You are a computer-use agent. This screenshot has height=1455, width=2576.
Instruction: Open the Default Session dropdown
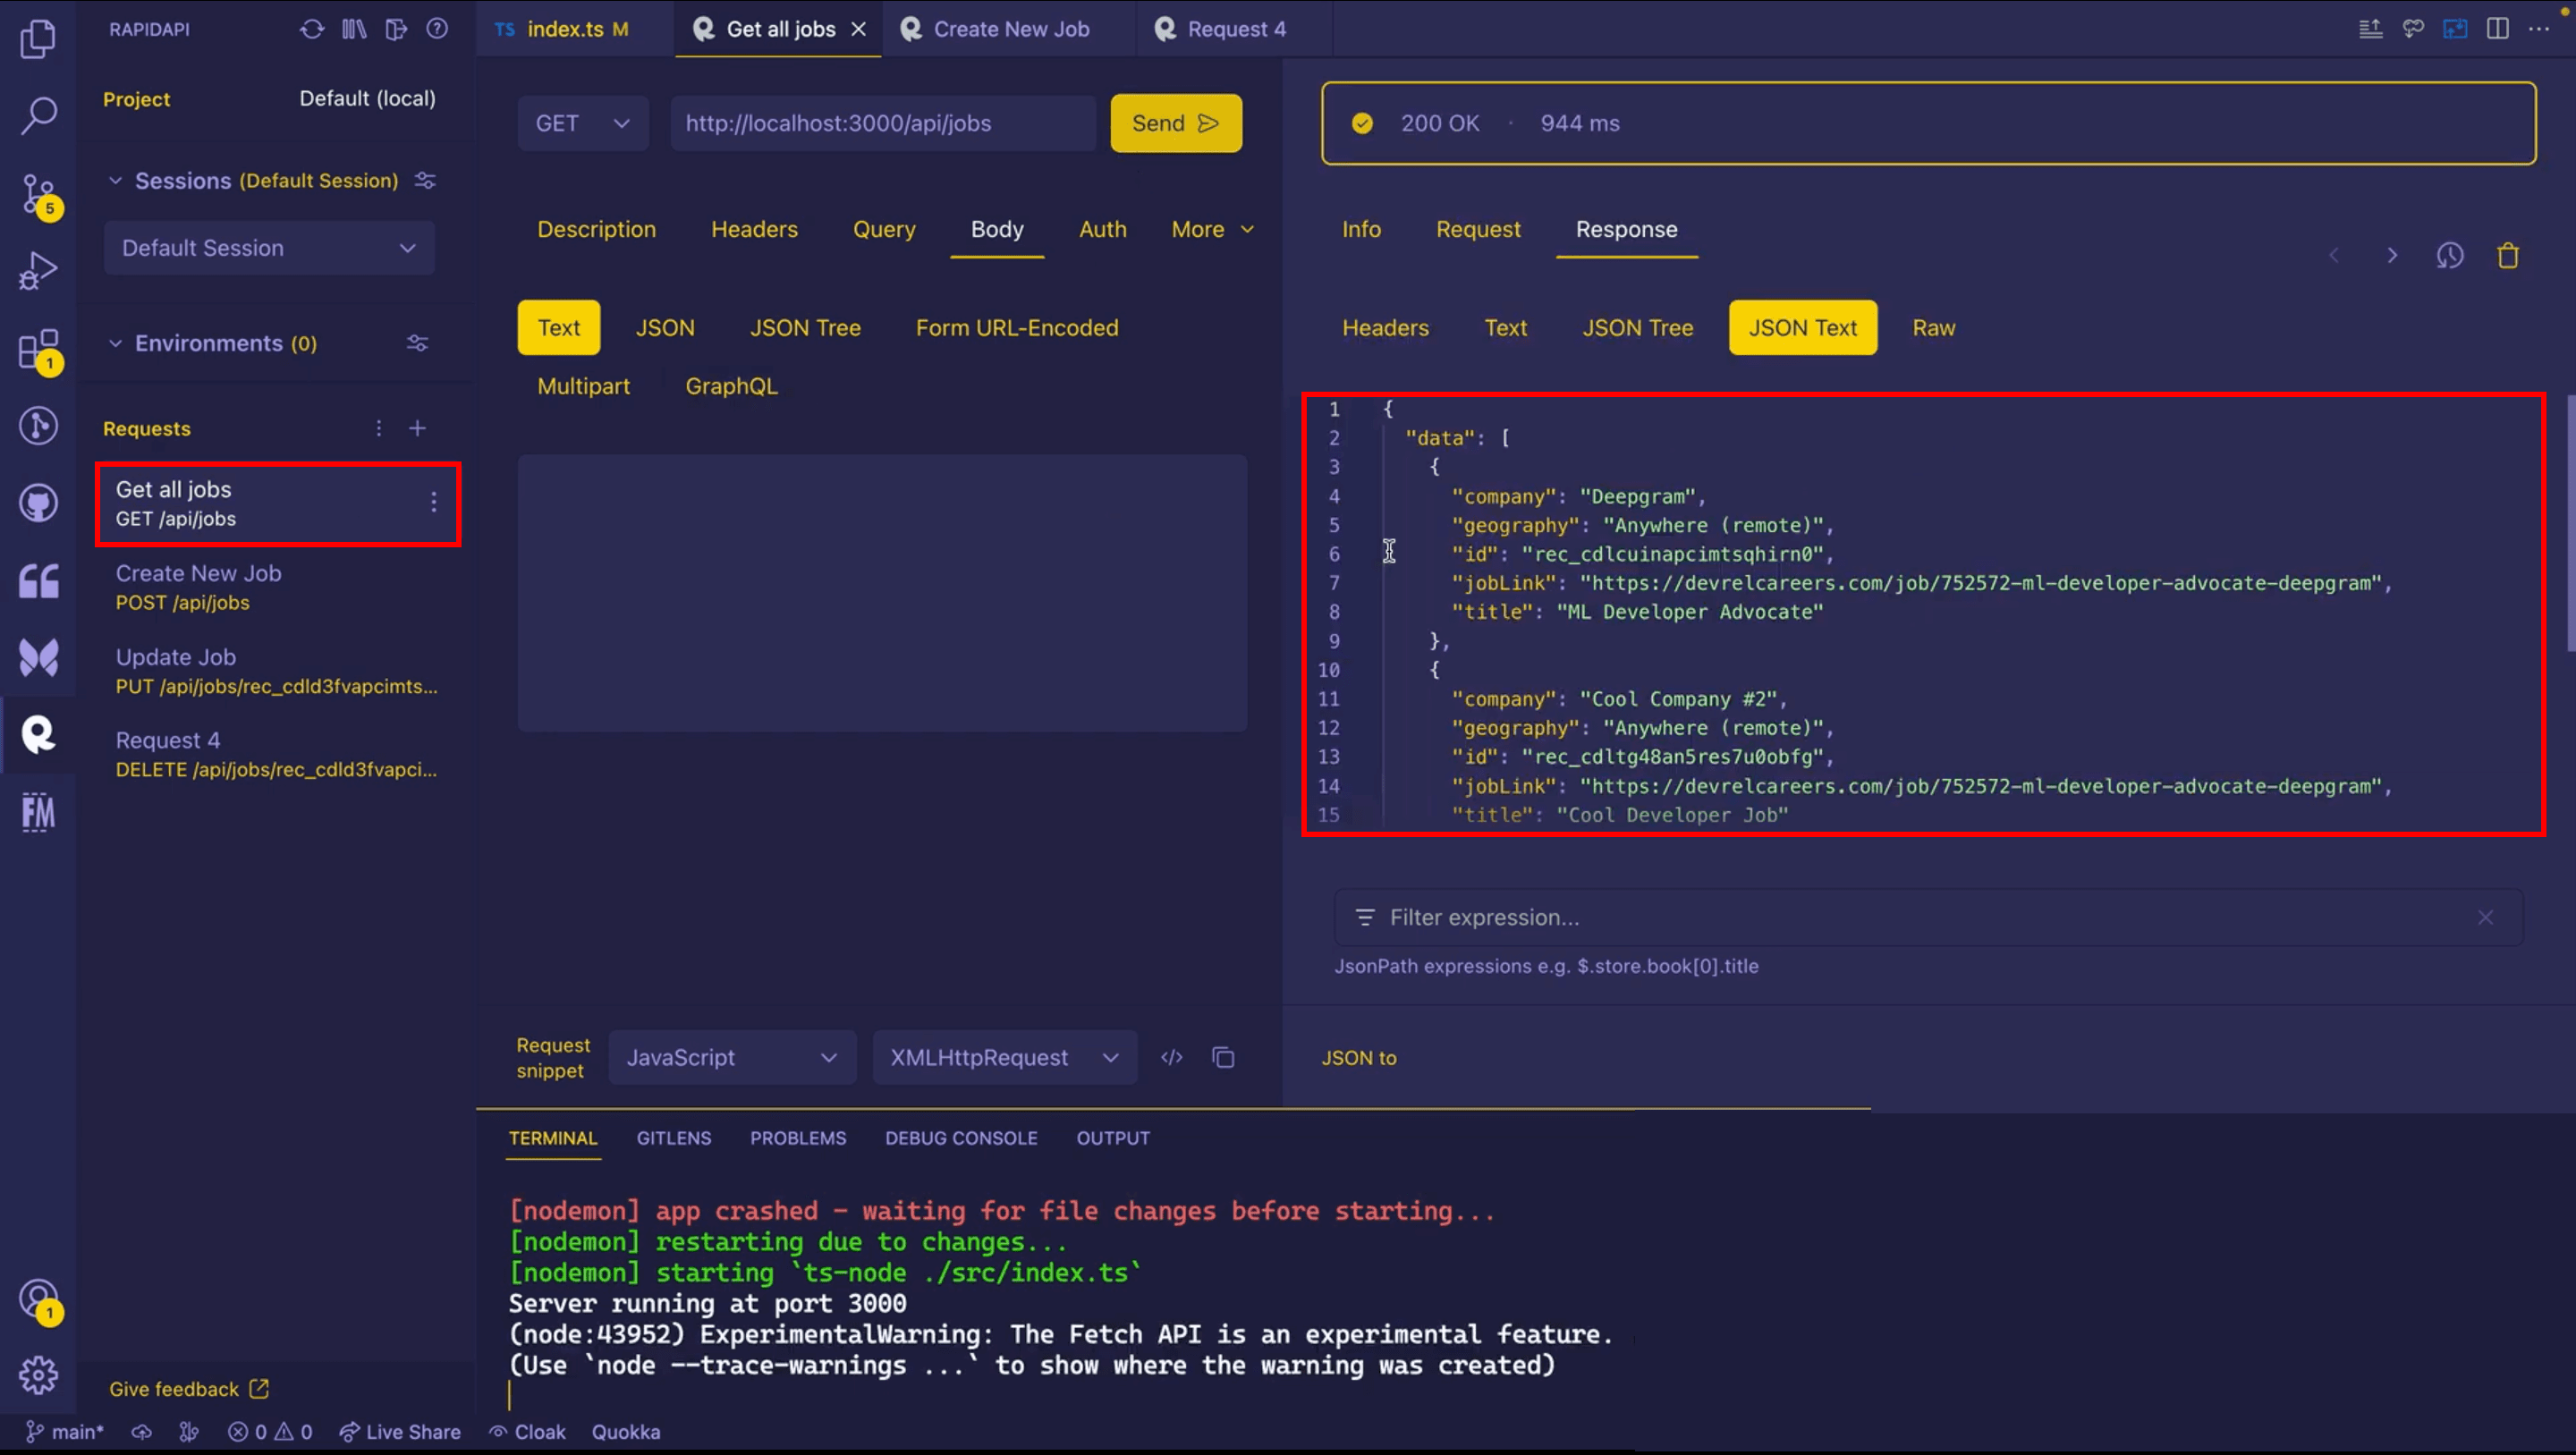[x=269, y=248]
